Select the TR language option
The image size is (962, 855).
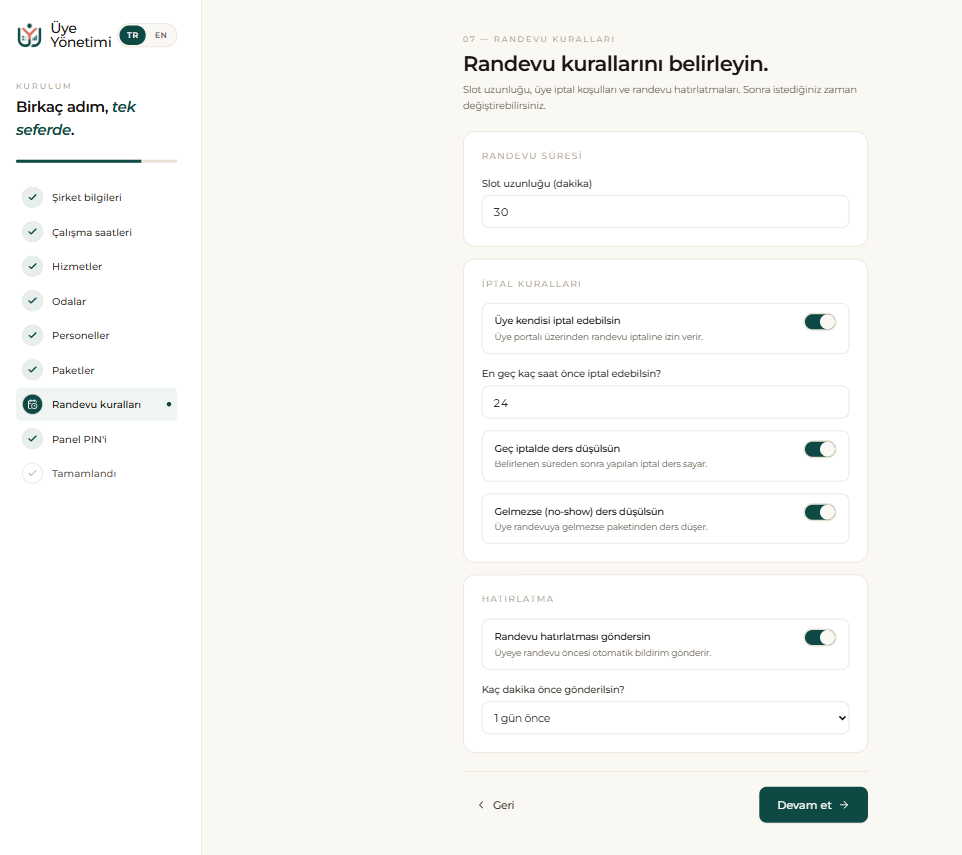coord(133,35)
